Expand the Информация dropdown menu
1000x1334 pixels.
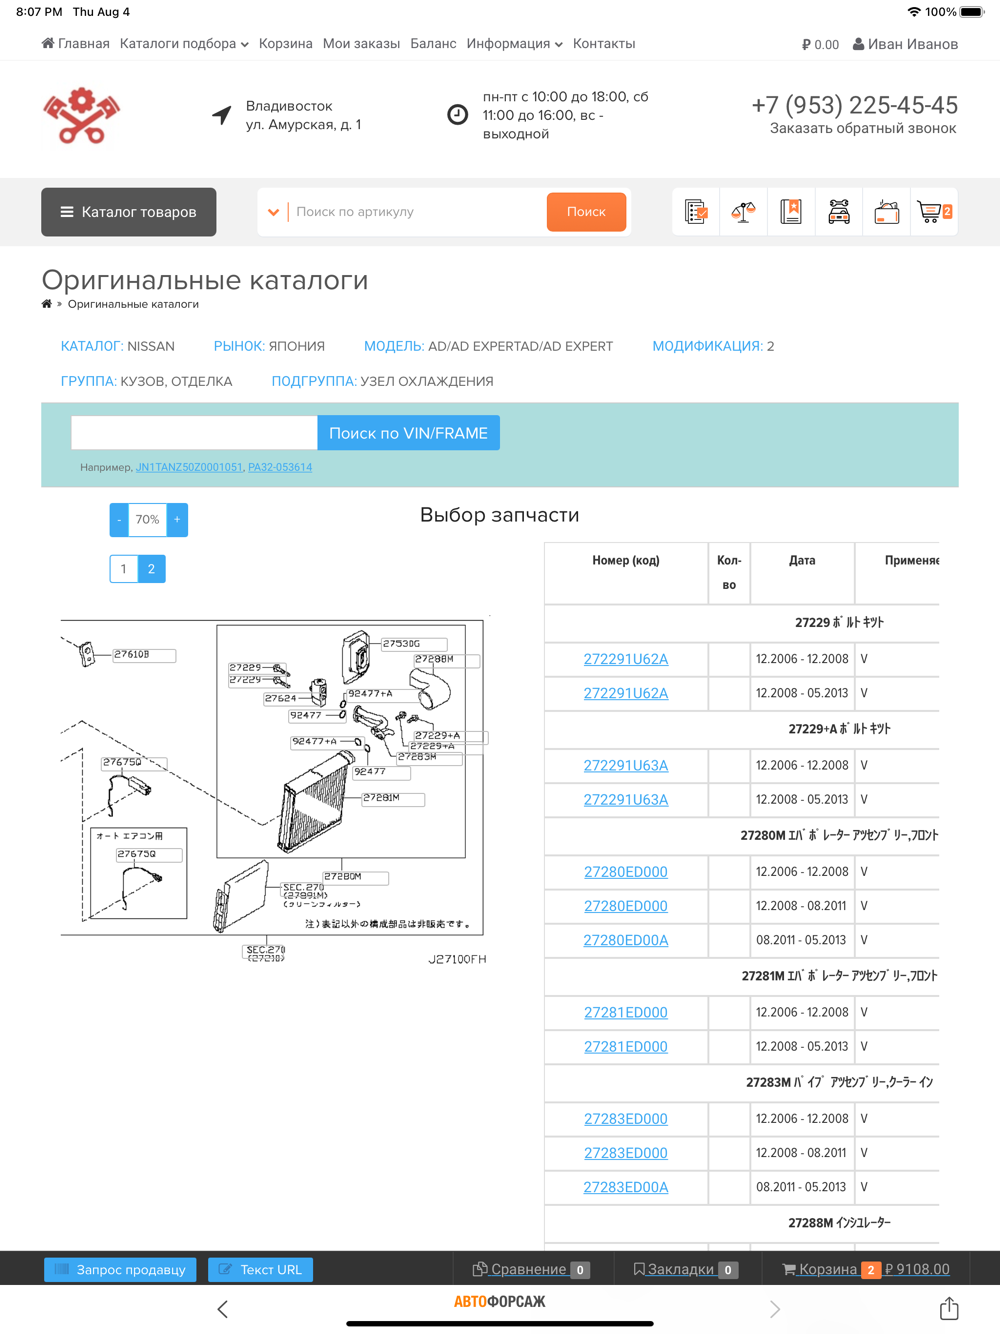(x=514, y=44)
